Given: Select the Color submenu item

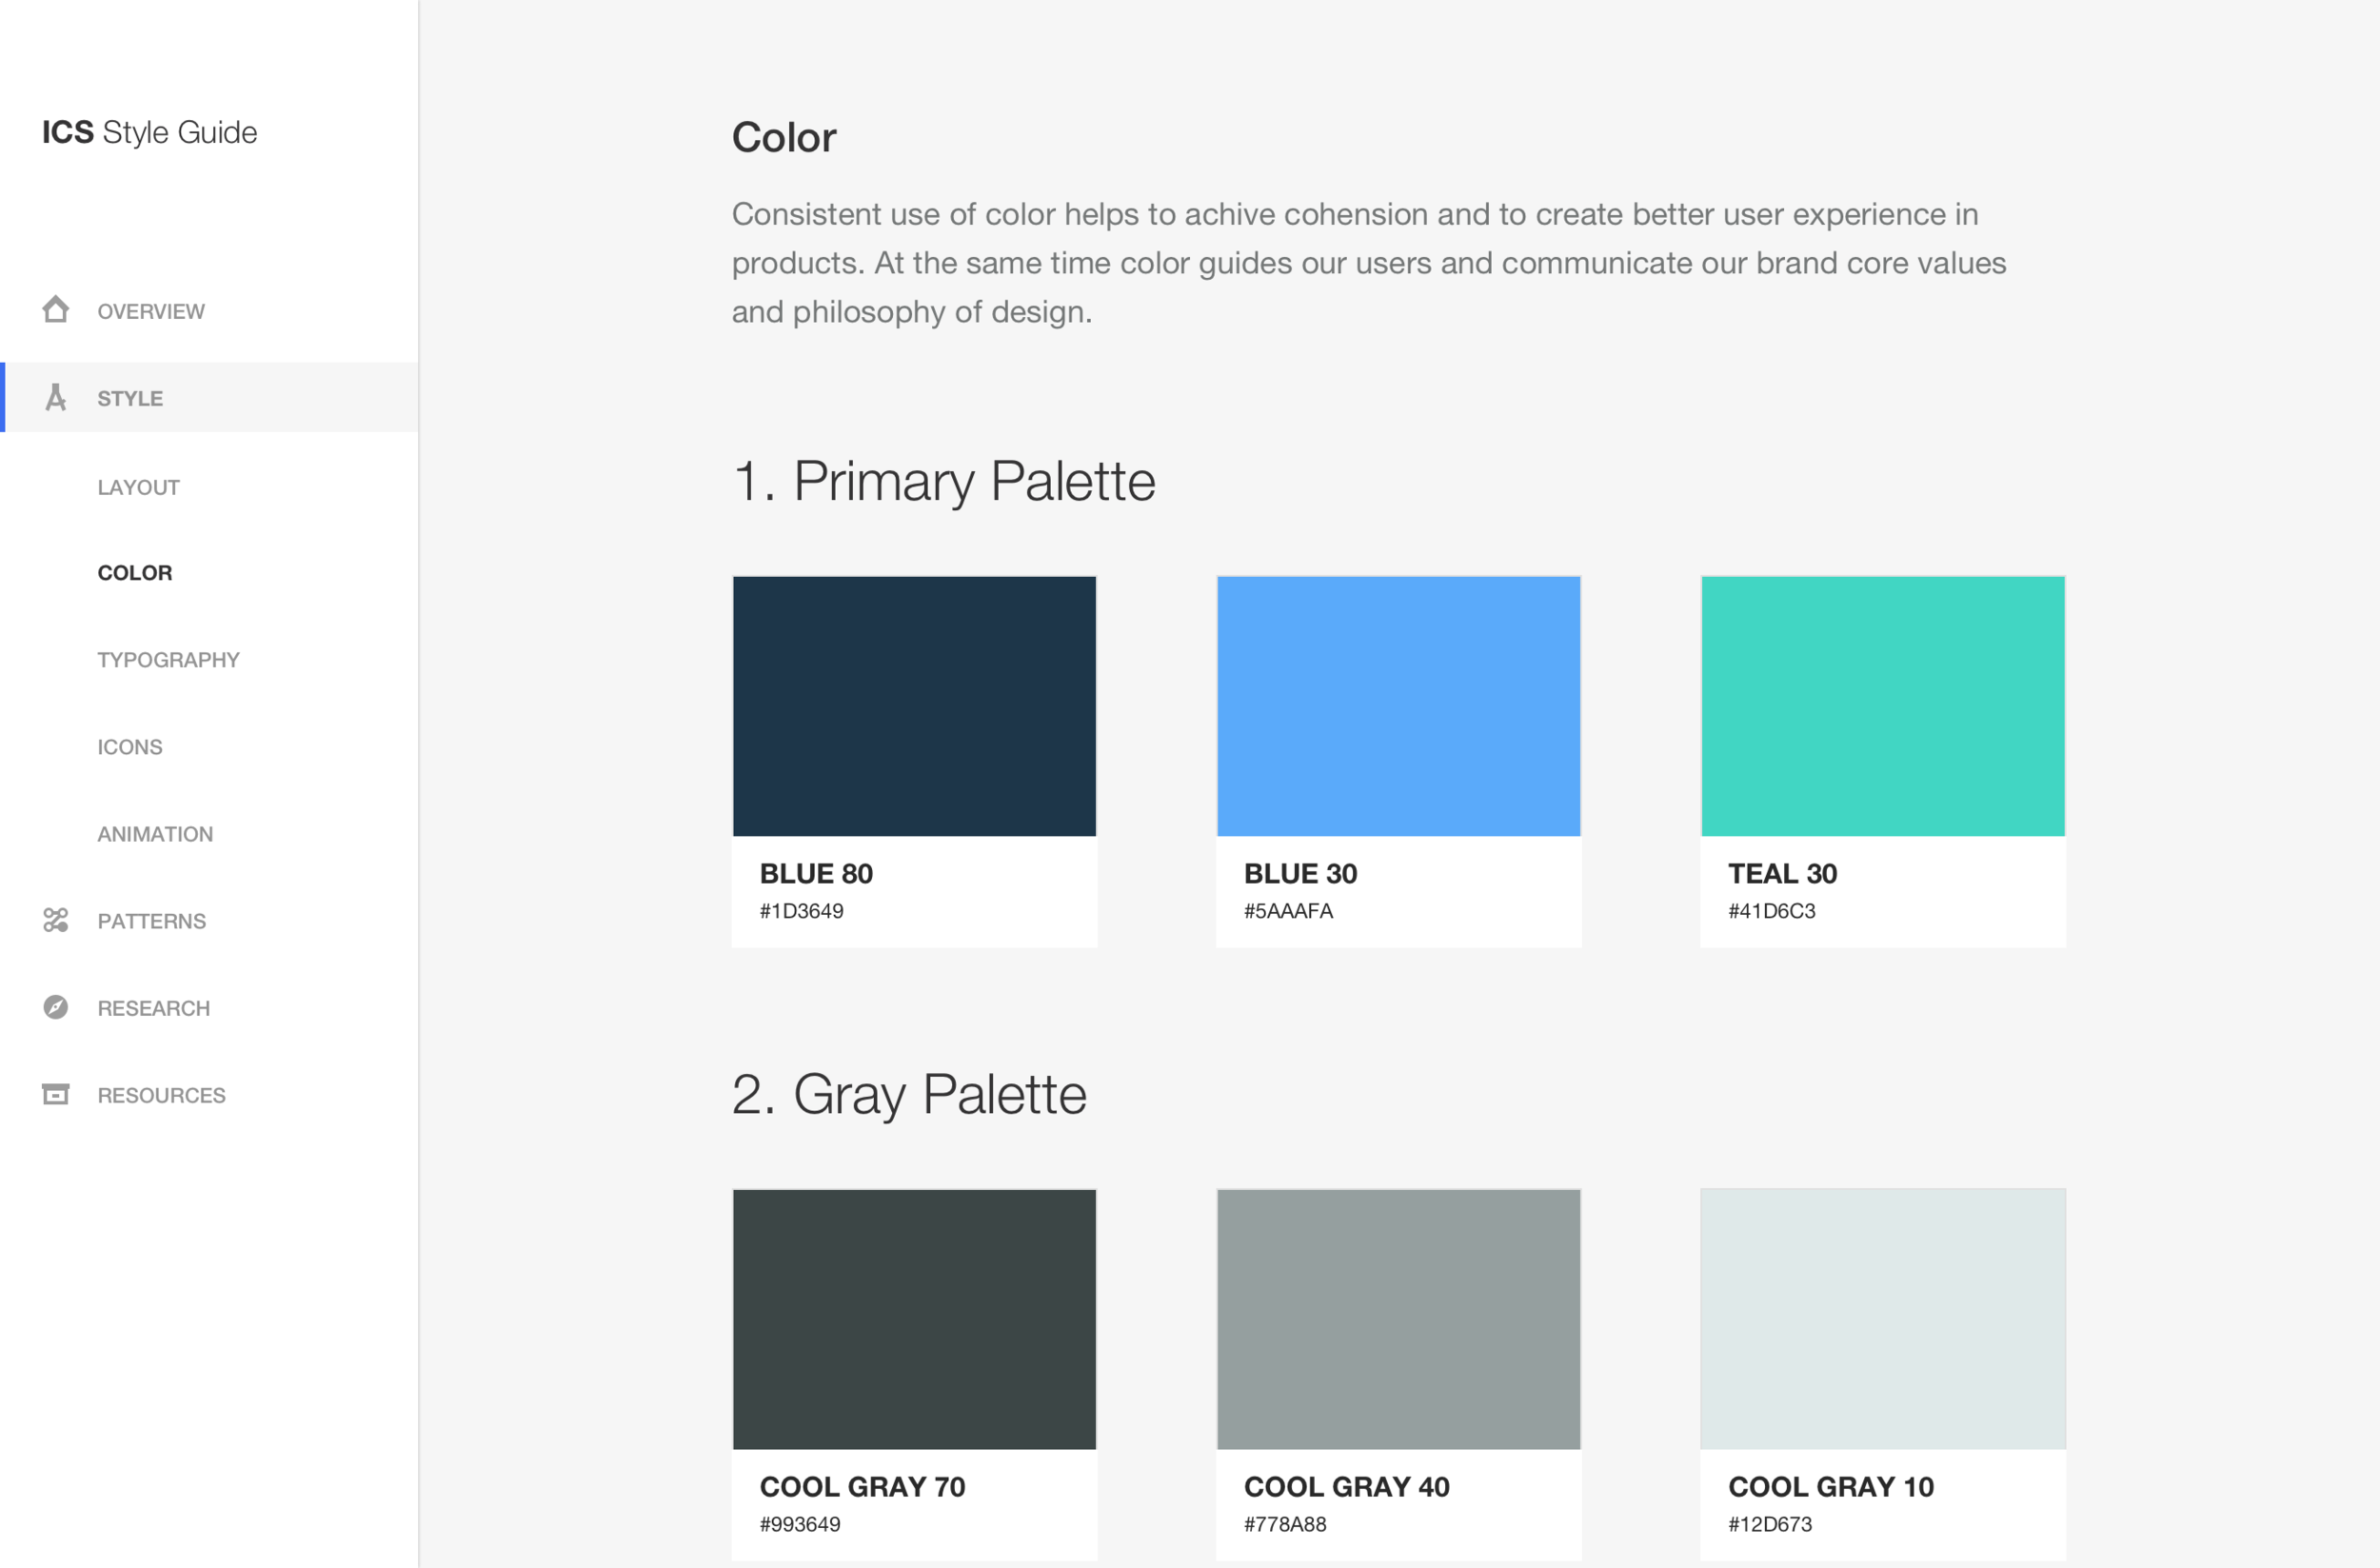Looking at the screenshot, I should coord(135,573).
